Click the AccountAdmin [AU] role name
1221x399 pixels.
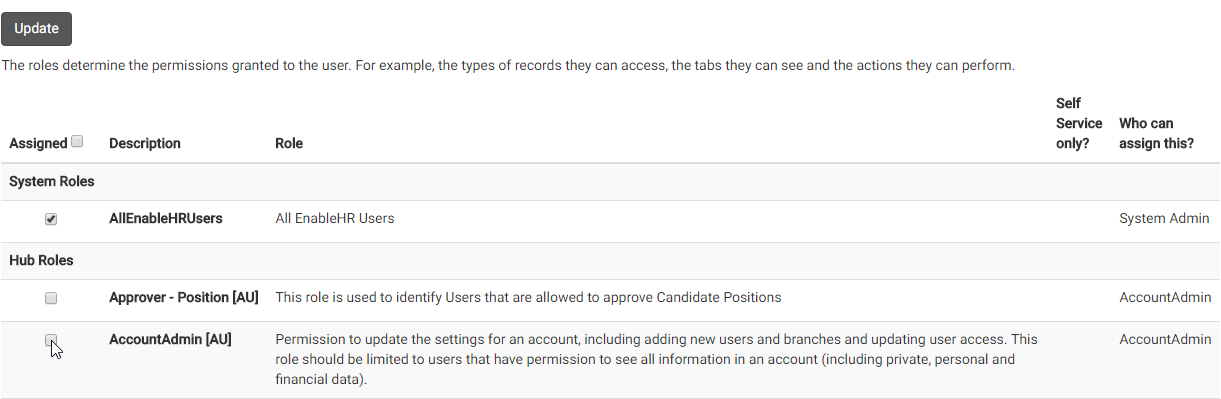pyautogui.click(x=170, y=339)
